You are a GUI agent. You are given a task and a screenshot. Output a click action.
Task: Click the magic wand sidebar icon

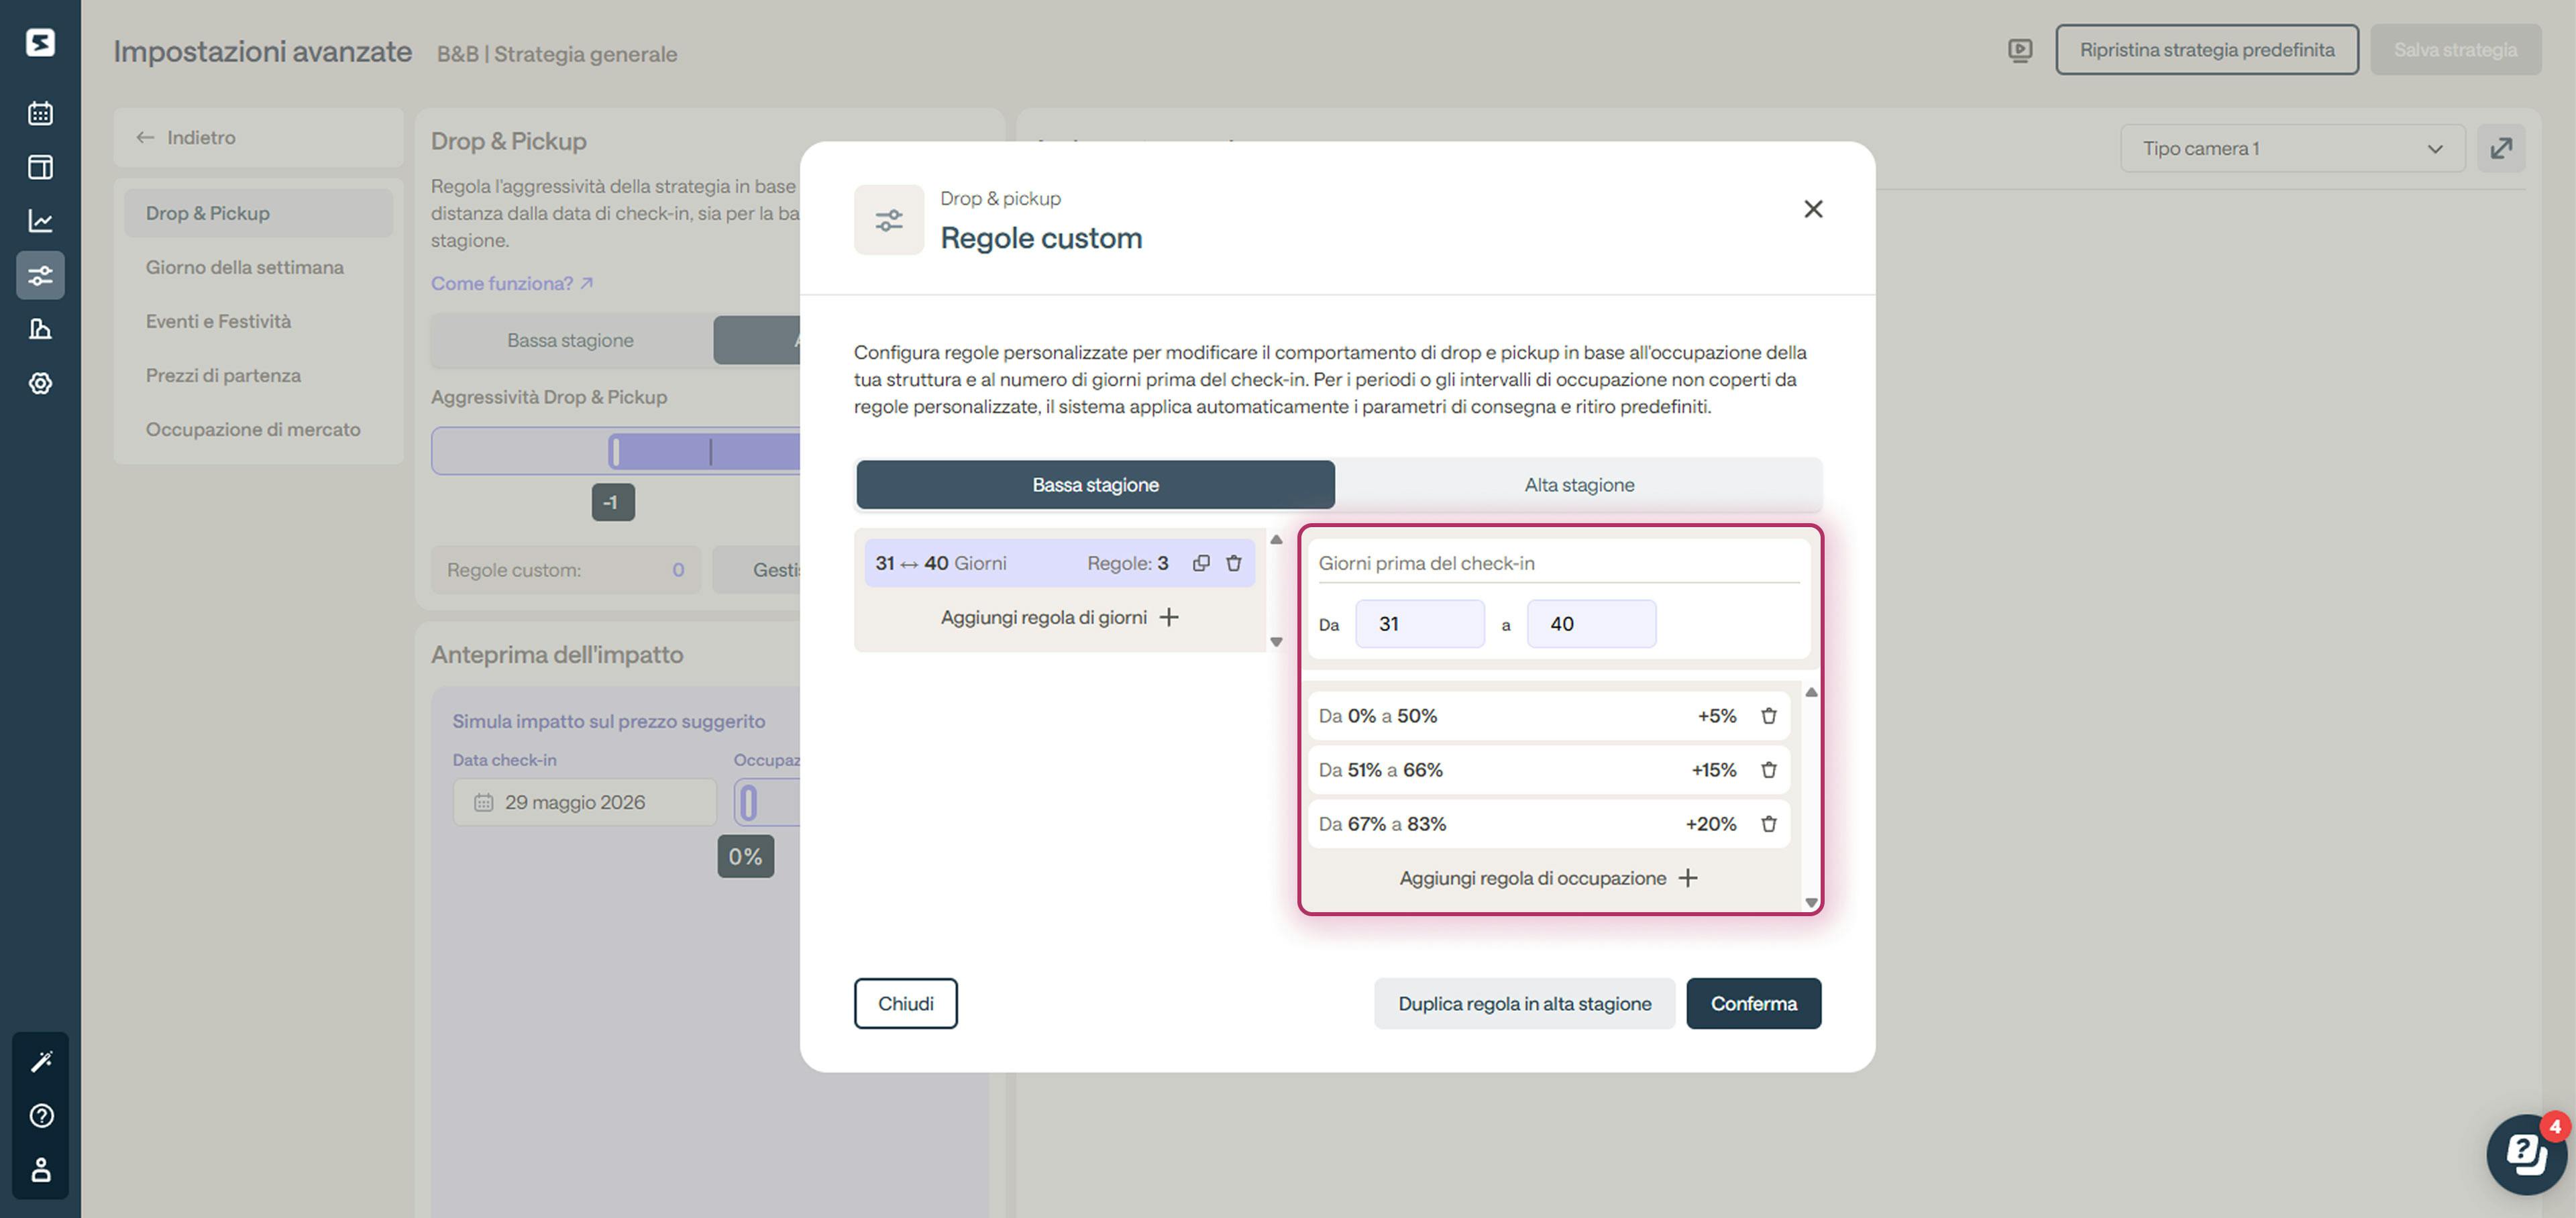pyautogui.click(x=40, y=1062)
